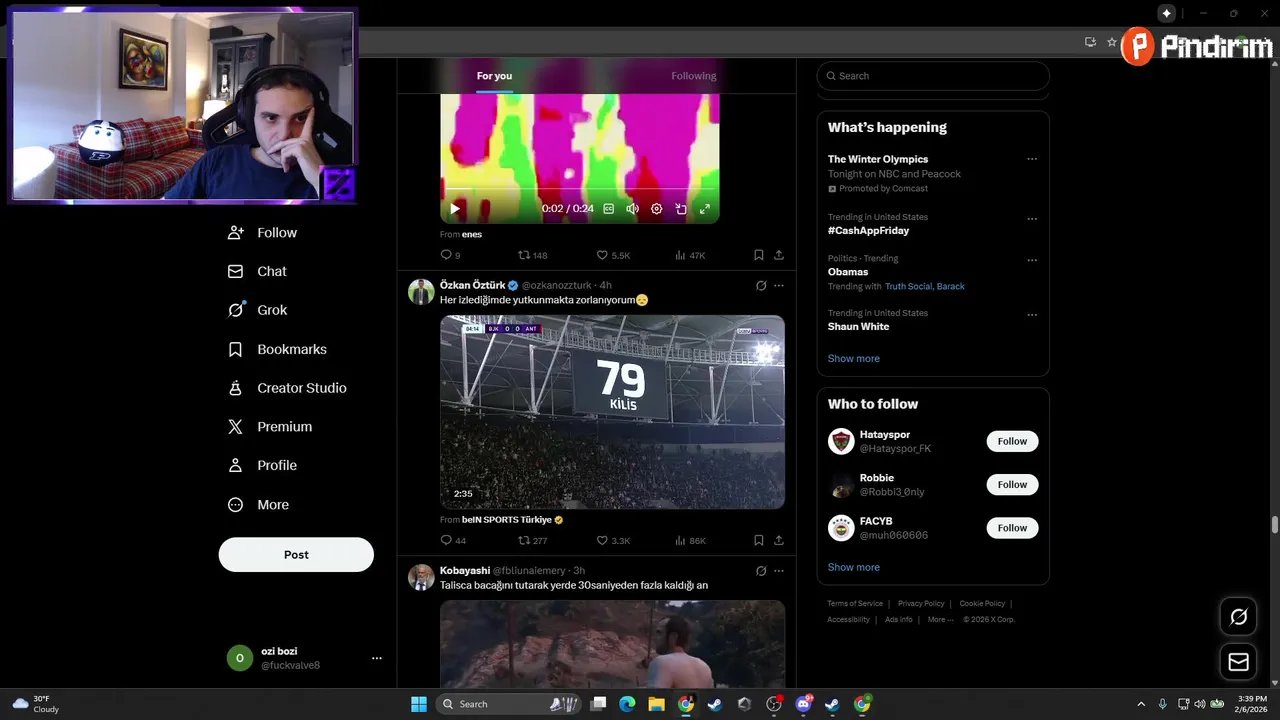Open options for #CashAppFriday trend
This screenshot has height=720, width=1280.
pos(1032,218)
